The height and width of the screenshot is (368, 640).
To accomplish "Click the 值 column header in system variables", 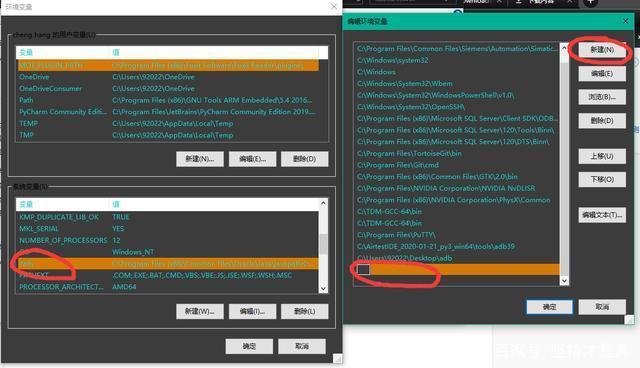I will (215, 204).
